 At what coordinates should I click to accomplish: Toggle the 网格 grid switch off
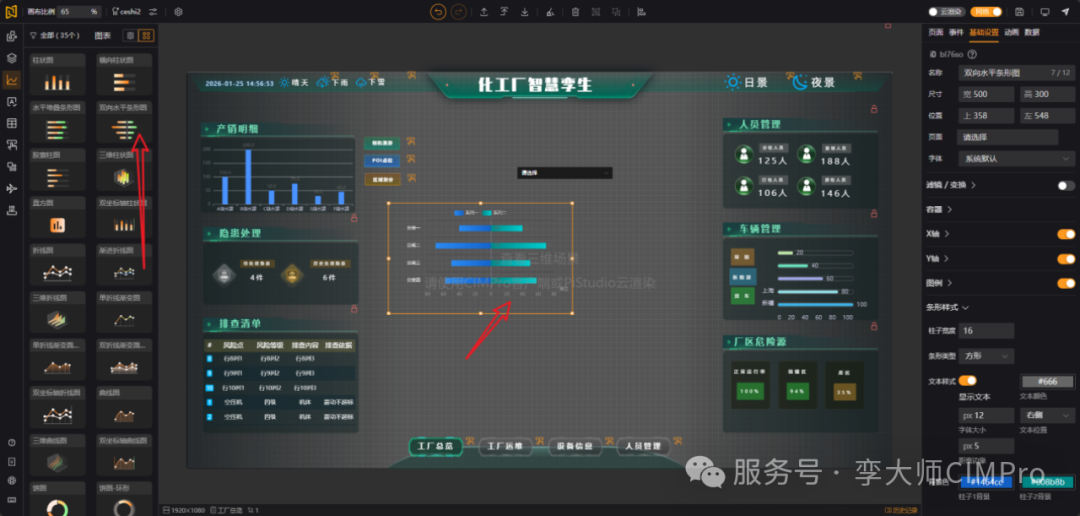(x=986, y=12)
